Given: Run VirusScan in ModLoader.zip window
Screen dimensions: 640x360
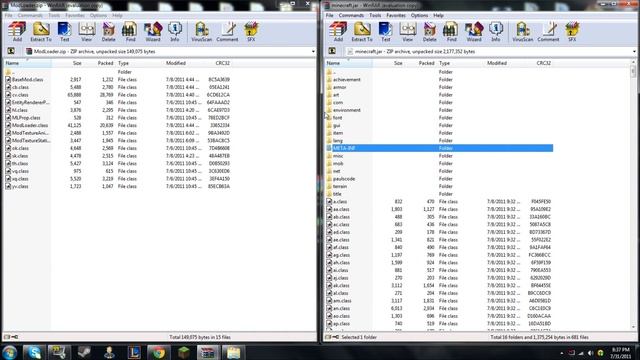Looking at the screenshot, I should tap(201, 32).
